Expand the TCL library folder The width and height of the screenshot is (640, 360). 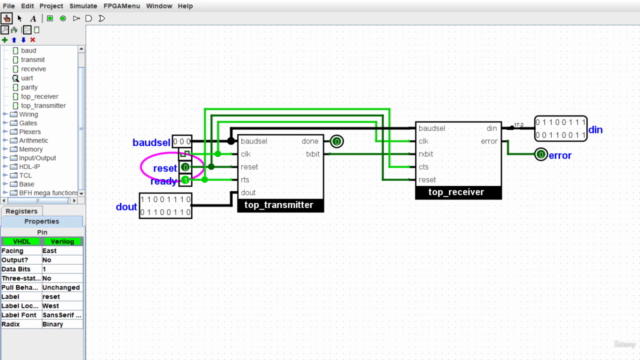click(5, 176)
